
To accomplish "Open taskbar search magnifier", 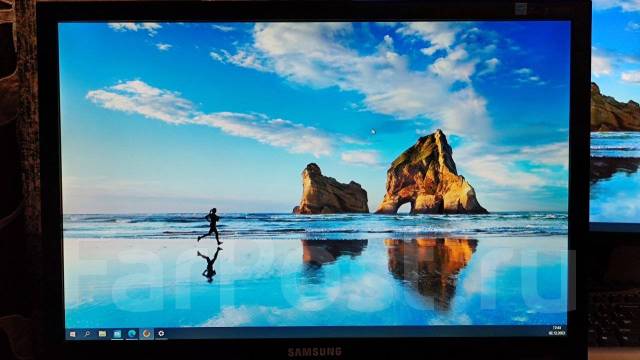I will tap(87, 334).
